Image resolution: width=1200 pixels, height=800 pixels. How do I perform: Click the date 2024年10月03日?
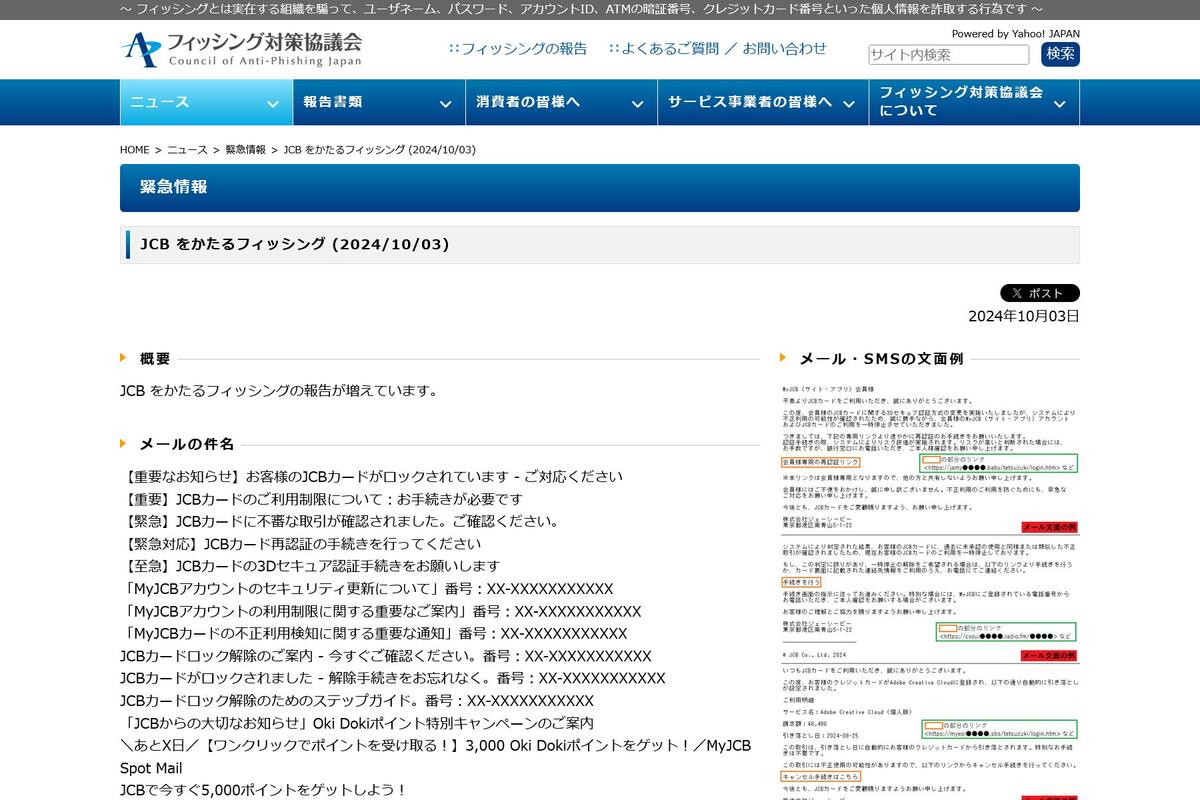tap(1024, 316)
